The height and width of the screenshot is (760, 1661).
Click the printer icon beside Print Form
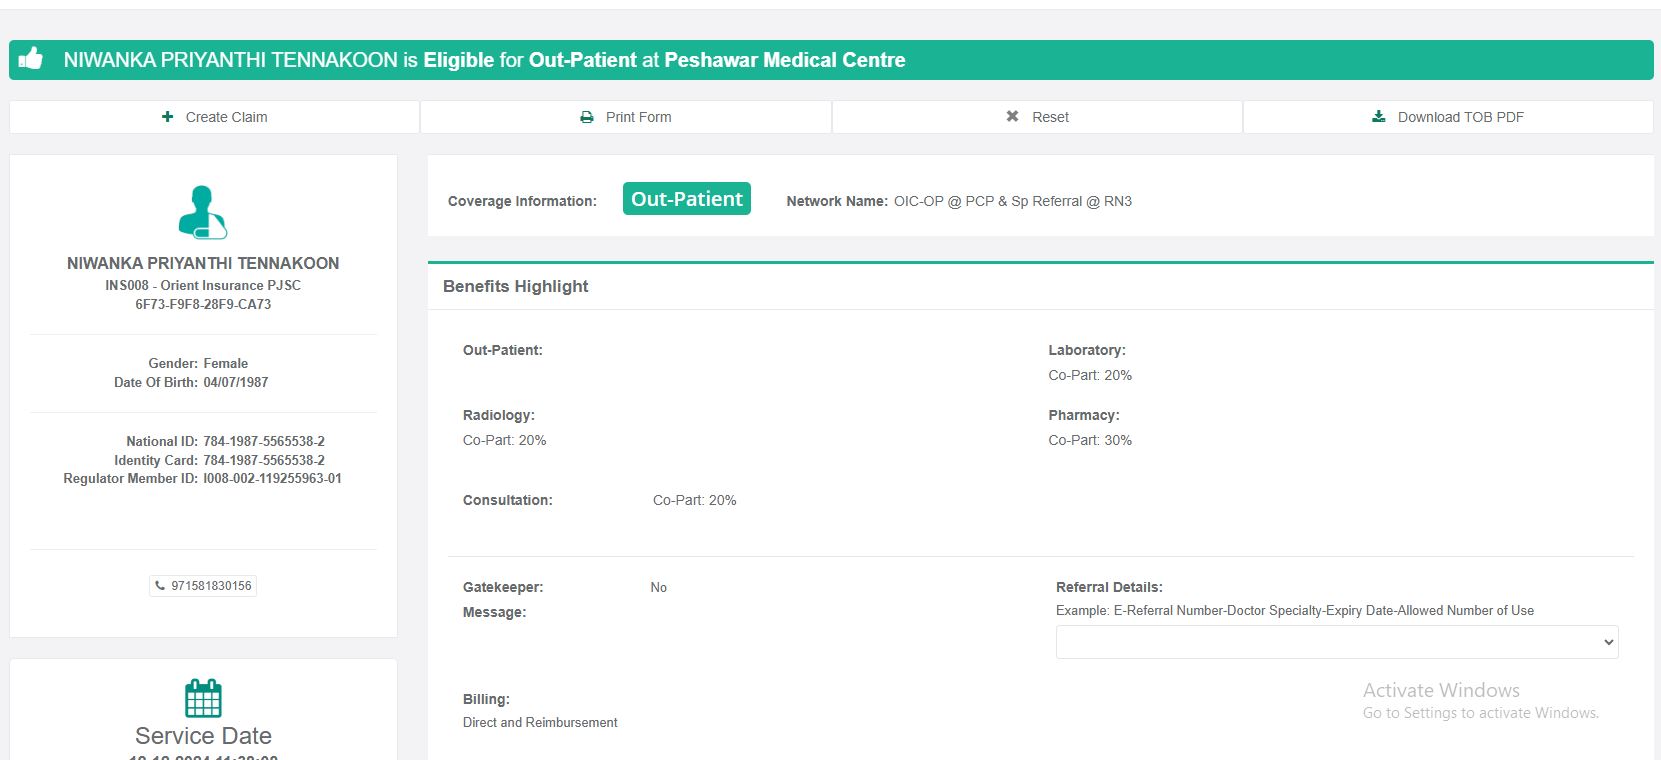tap(587, 117)
